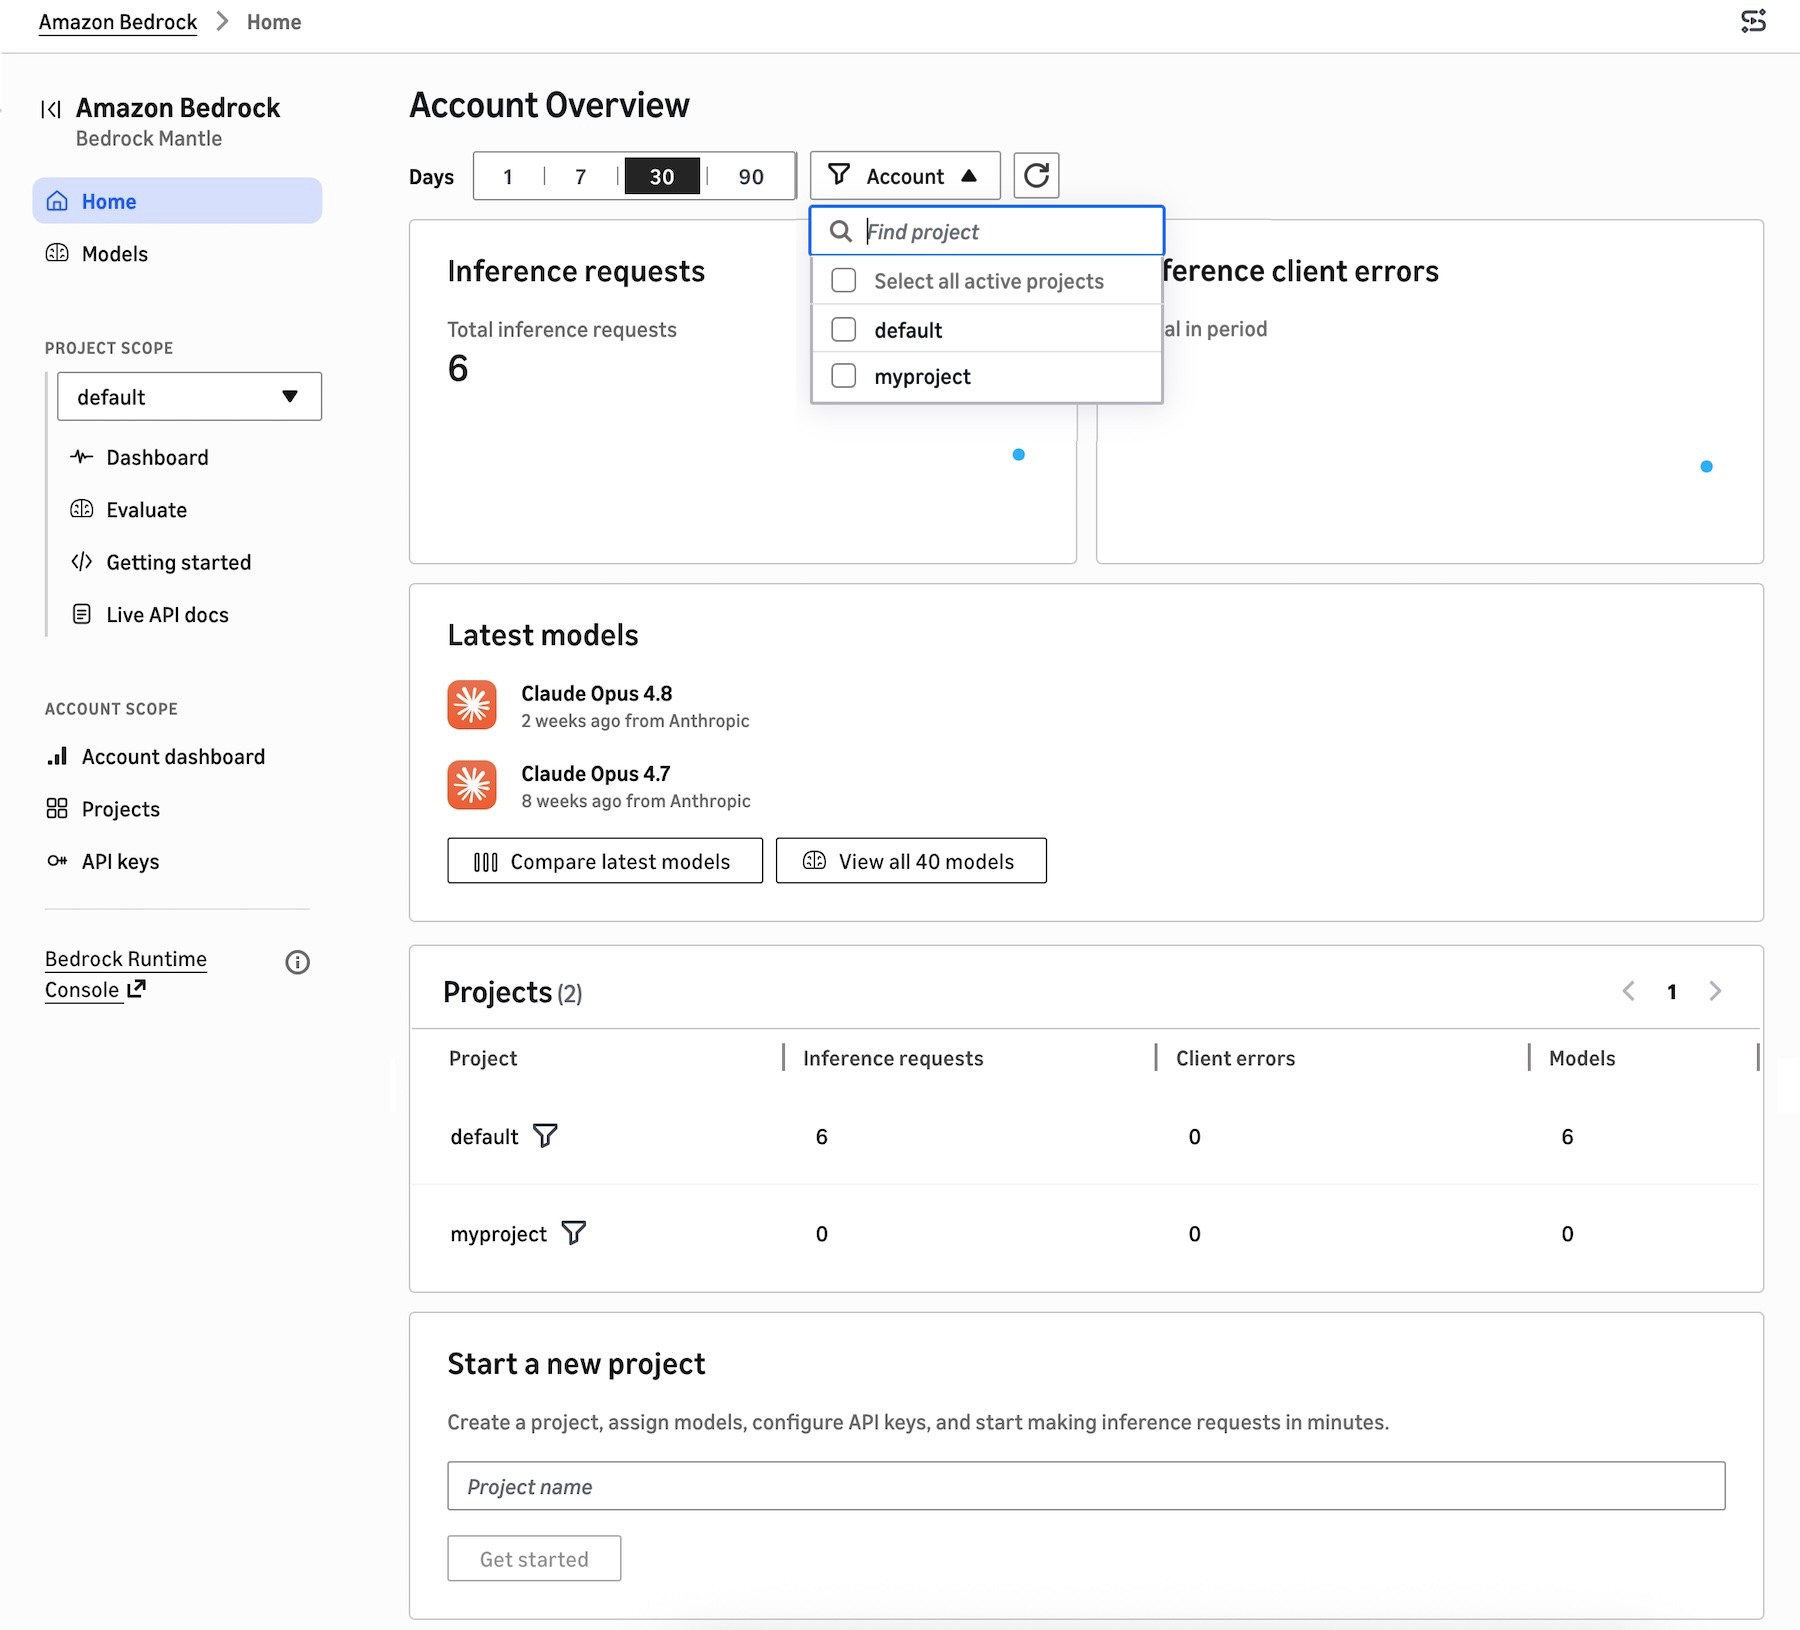1800x1630 pixels.
Task: Open the top-right settings toggle icon
Action: [1753, 21]
